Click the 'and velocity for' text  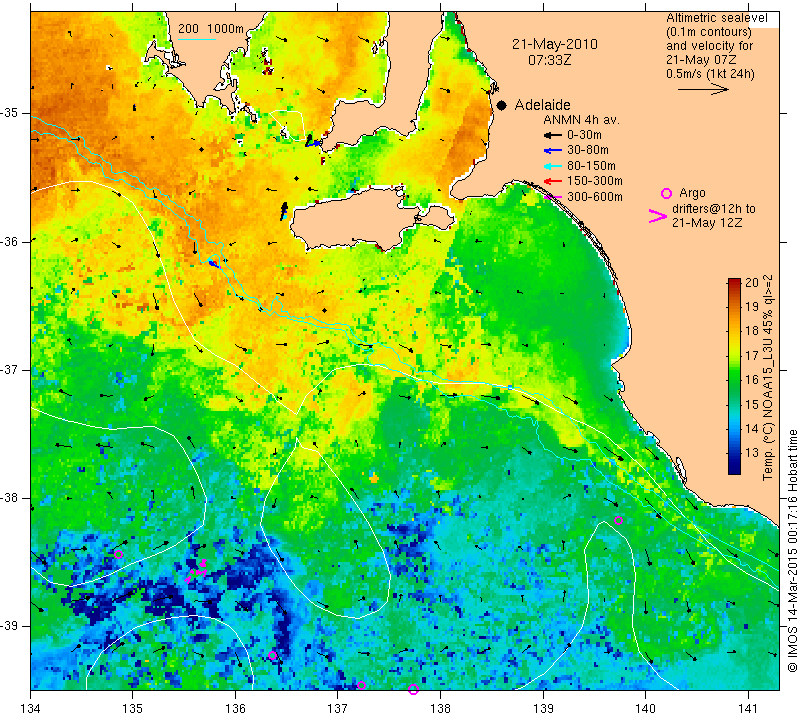click(x=709, y=46)
